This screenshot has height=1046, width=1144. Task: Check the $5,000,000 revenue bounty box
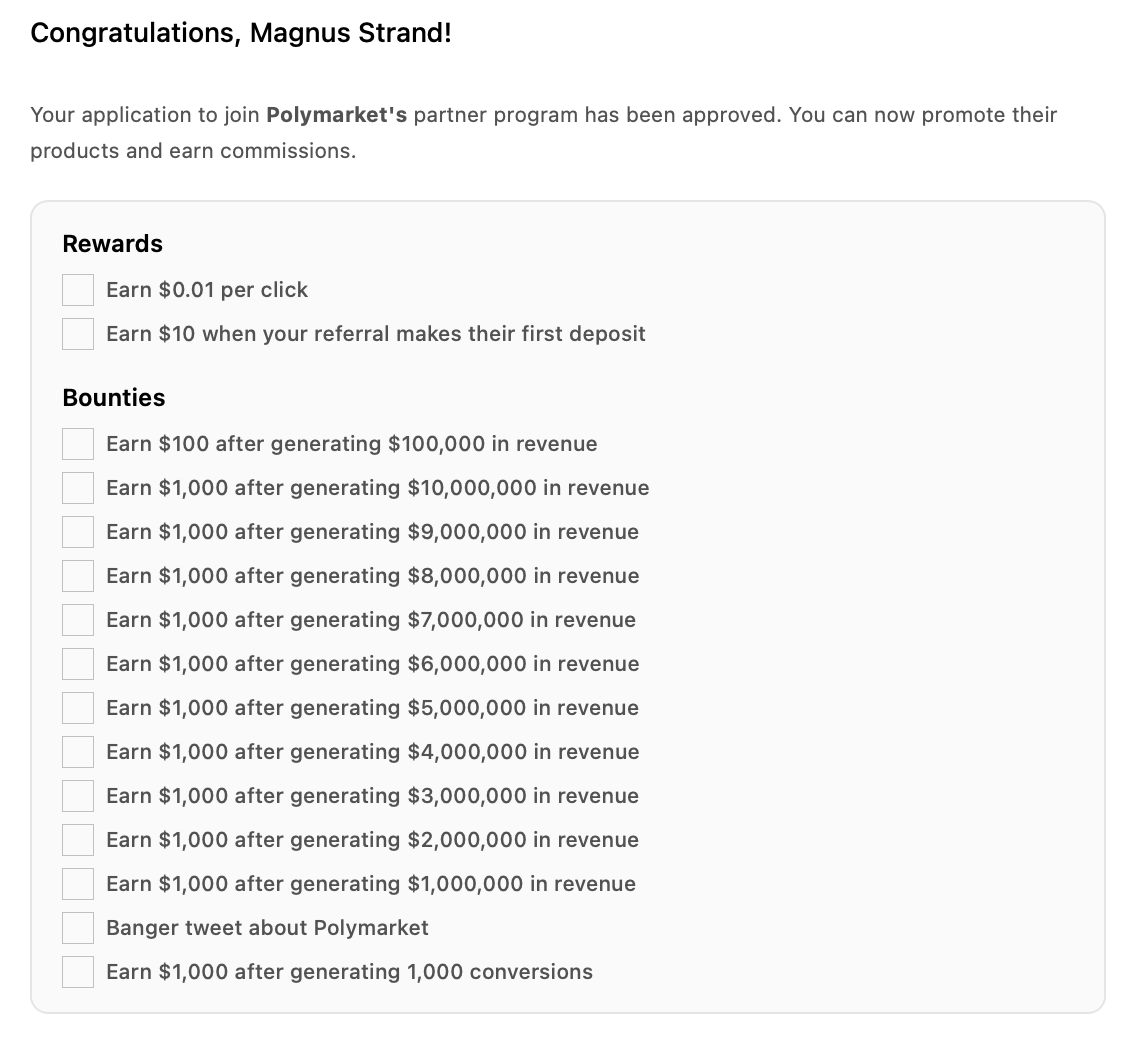coord(78,708)
